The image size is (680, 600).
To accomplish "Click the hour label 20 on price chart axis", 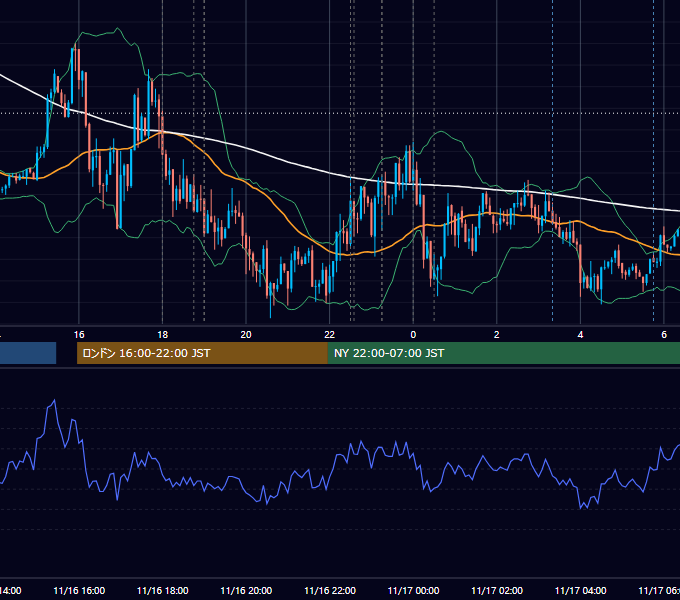I will coord(246,335).
